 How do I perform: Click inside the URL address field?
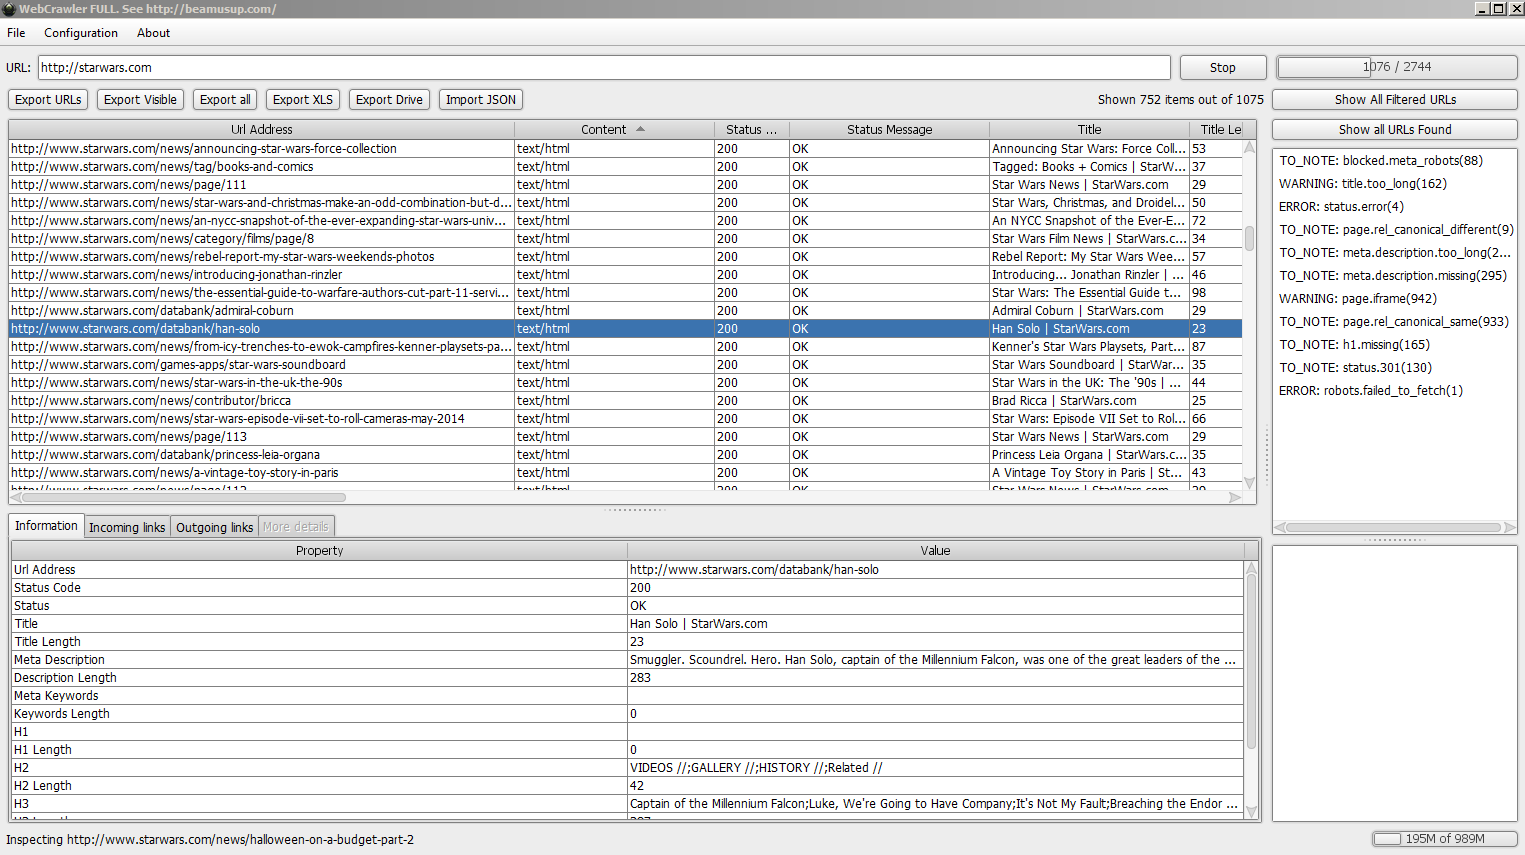coord(603,68)
